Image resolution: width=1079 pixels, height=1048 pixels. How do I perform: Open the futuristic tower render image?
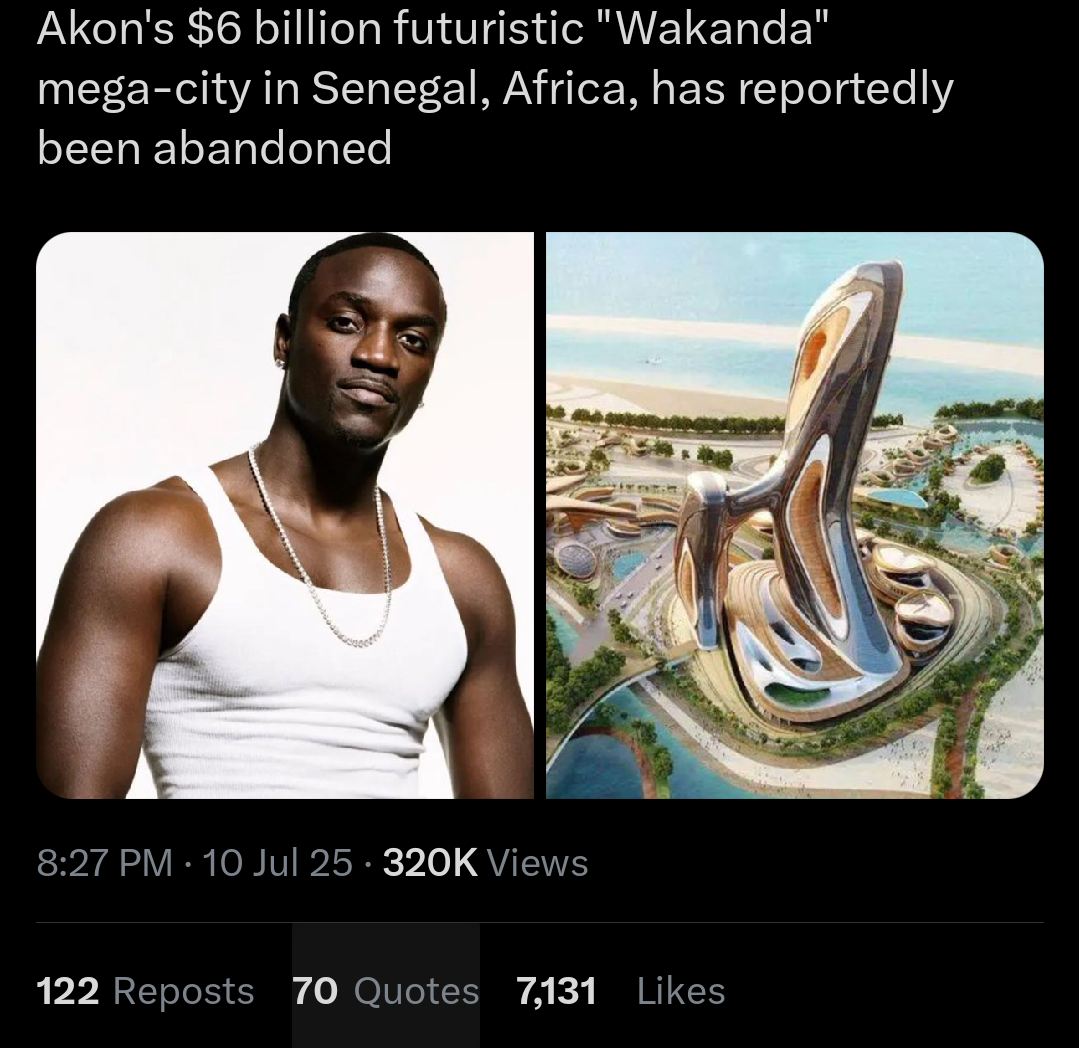795,515
